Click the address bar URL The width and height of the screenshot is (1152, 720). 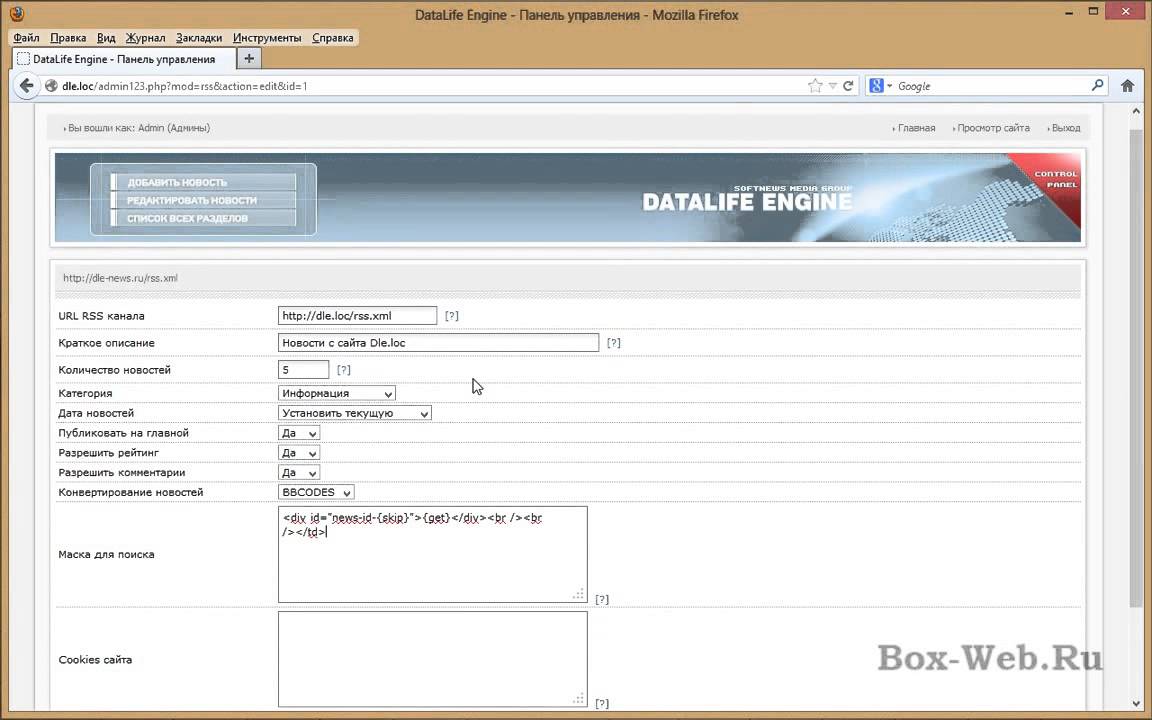[x=185, y=86]
